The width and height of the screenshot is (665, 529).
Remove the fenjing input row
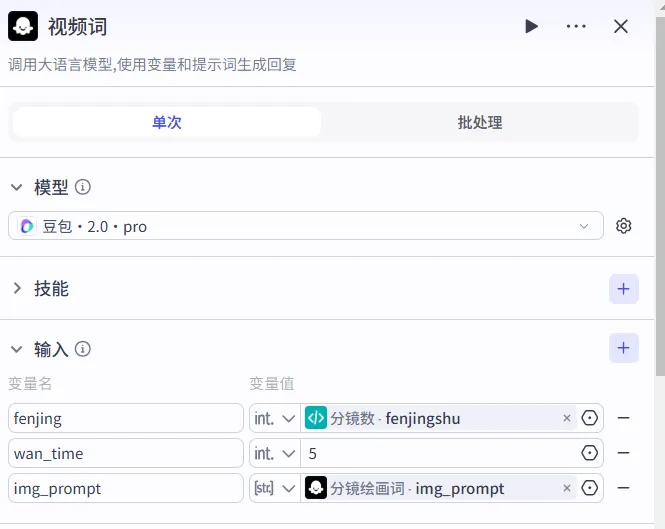pyautogui.click(x=623, y=418)
